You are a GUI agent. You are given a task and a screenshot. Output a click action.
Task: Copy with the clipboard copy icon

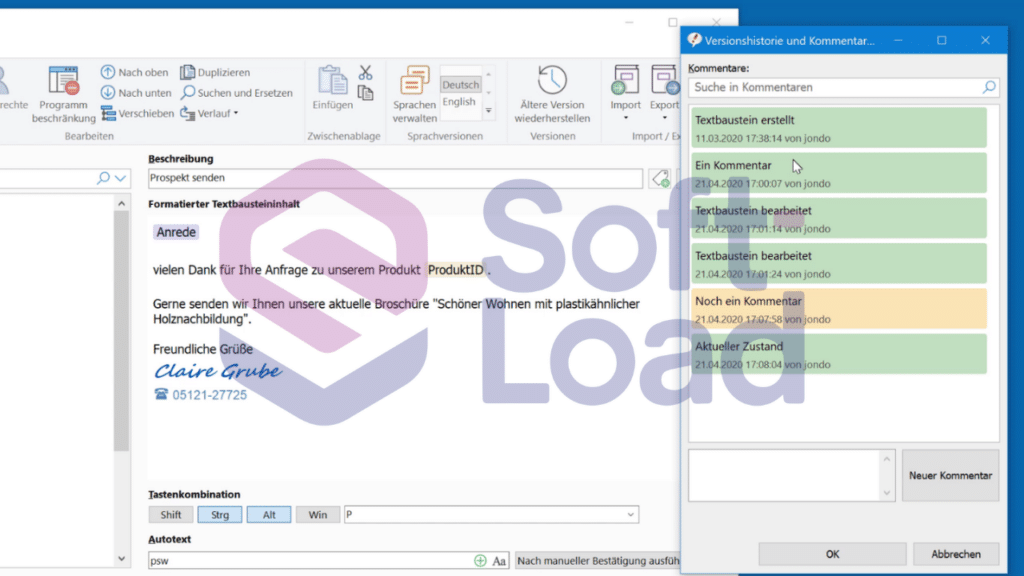coord(365,93)
